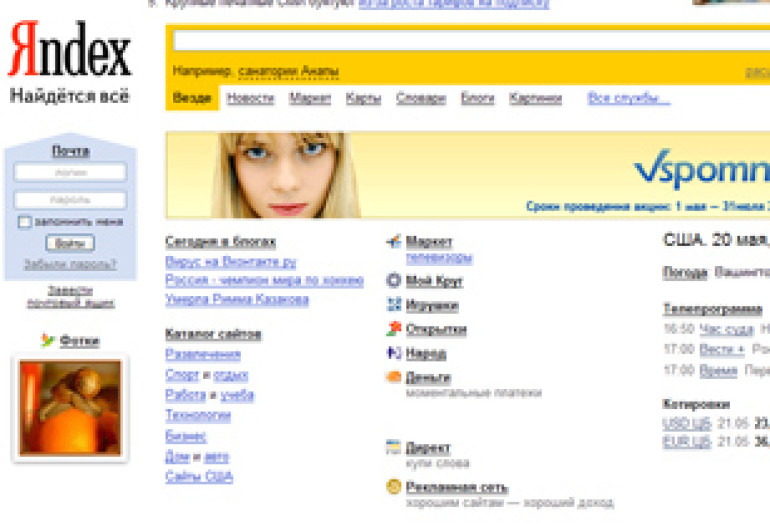Open the Маркет service link

[x=429, y=242]
